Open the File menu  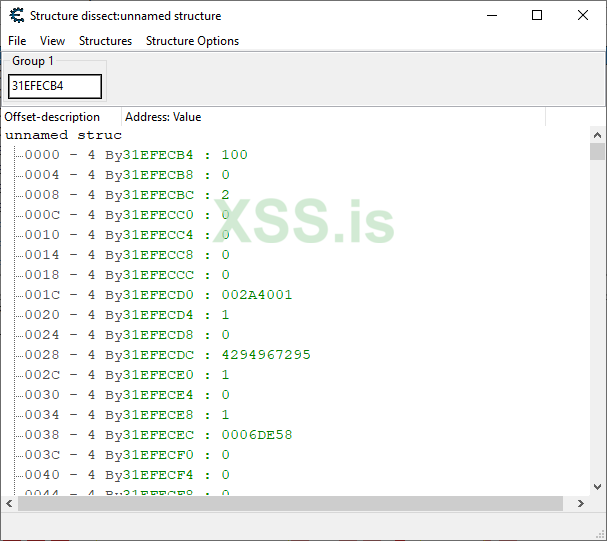coord(17,41)
